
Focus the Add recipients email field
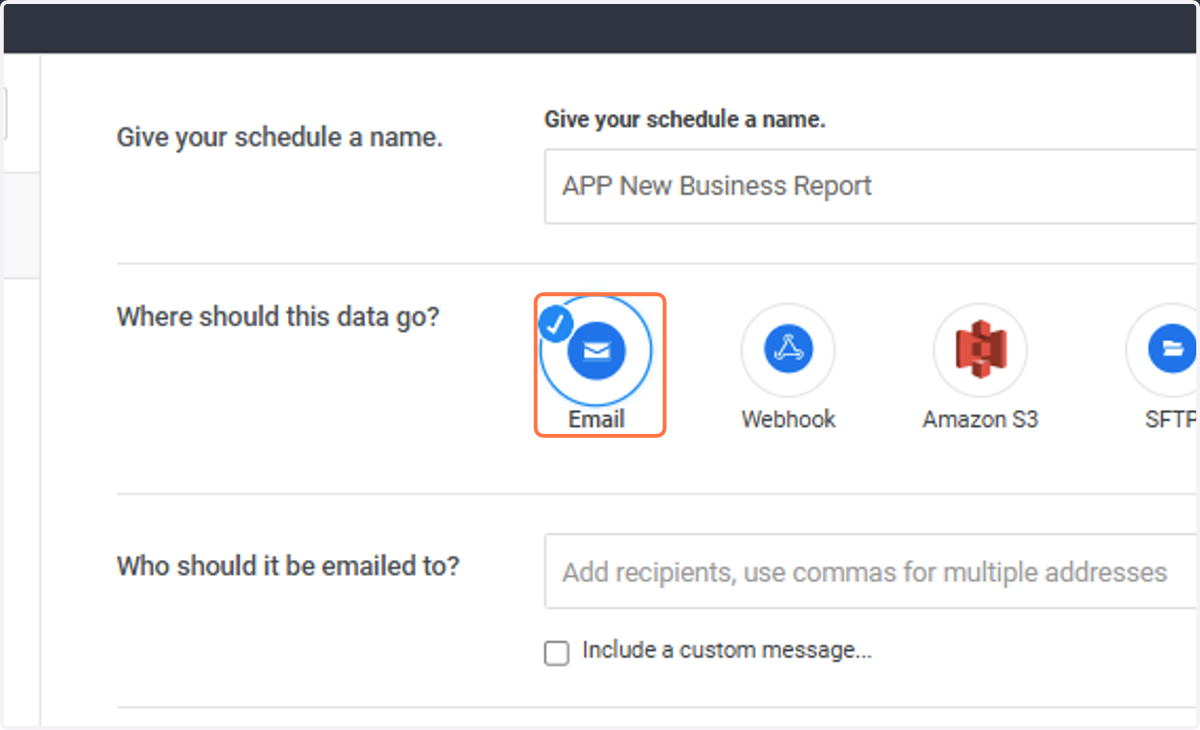pyautogui.click(x=871, y=571)
